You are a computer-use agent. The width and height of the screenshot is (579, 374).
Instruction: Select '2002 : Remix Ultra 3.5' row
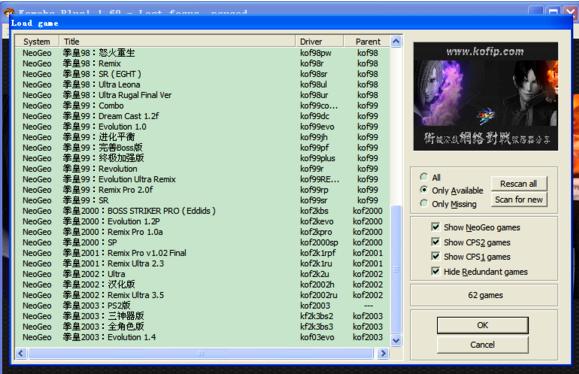202,295
